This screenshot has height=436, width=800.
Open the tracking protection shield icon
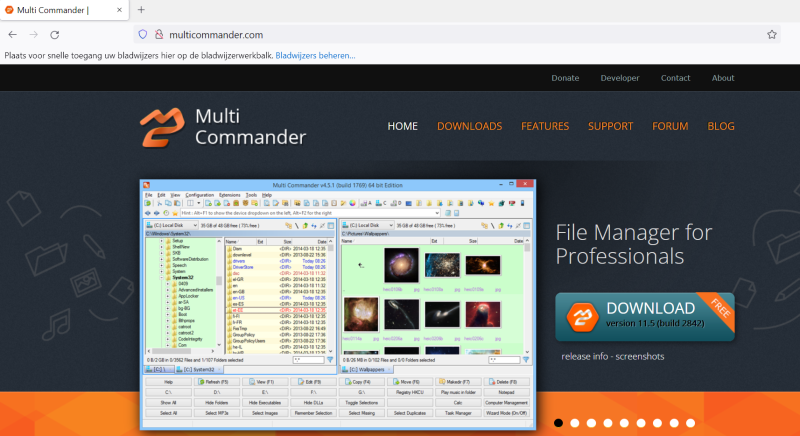[142, 34]
